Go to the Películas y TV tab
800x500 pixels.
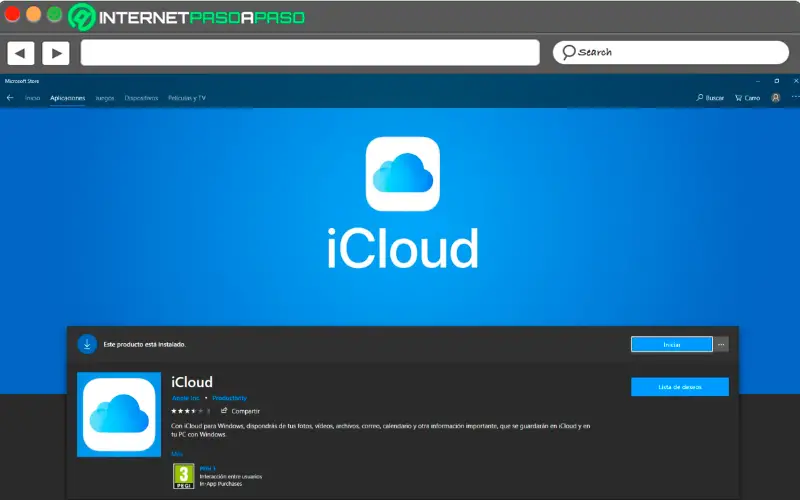[x=187, y=98]
